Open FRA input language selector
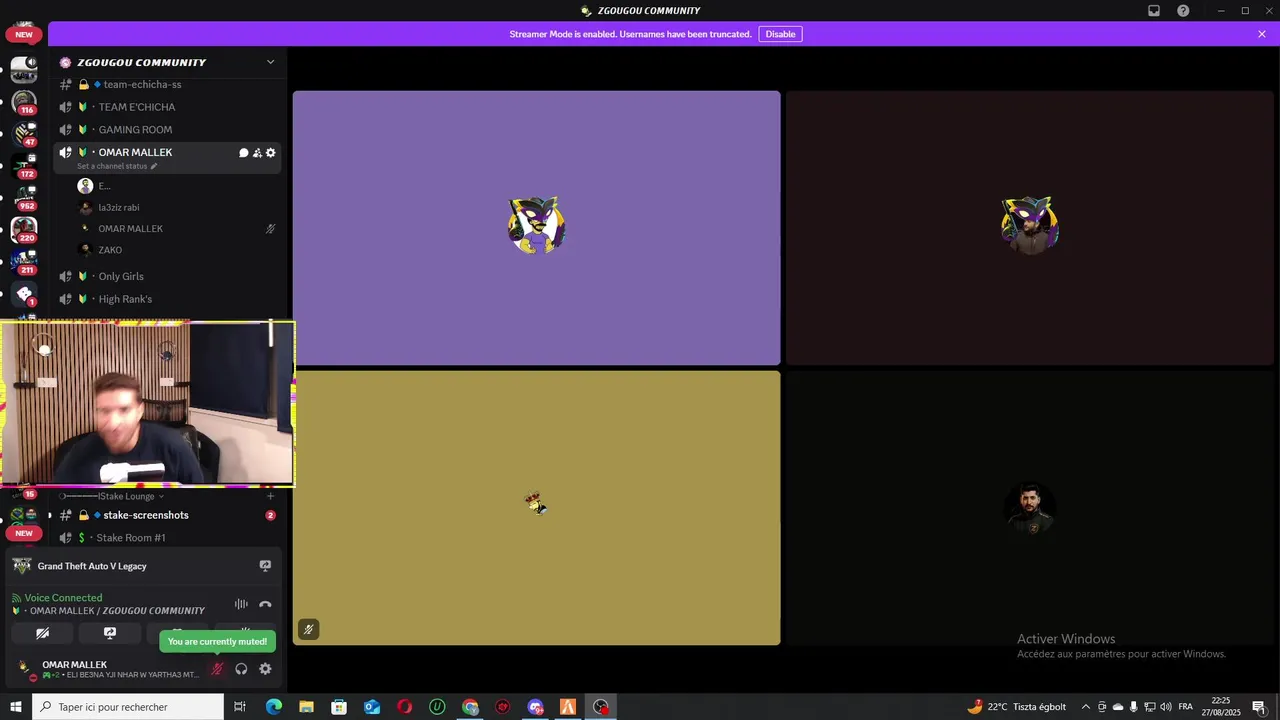 1186,707
